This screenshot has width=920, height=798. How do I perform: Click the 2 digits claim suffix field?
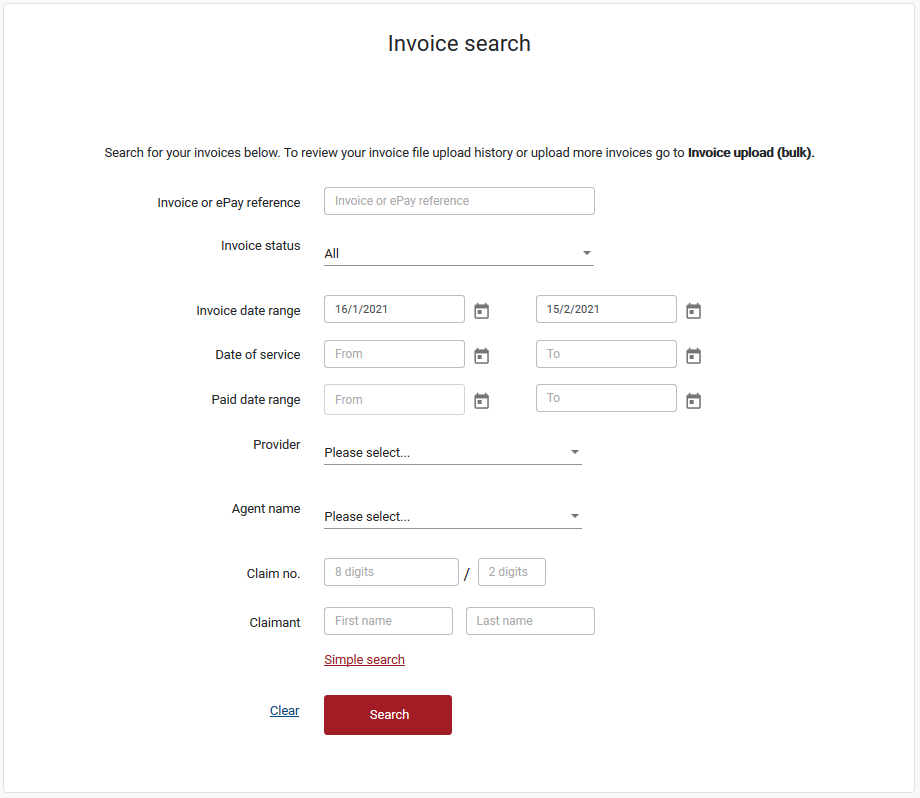pos(511,571)
